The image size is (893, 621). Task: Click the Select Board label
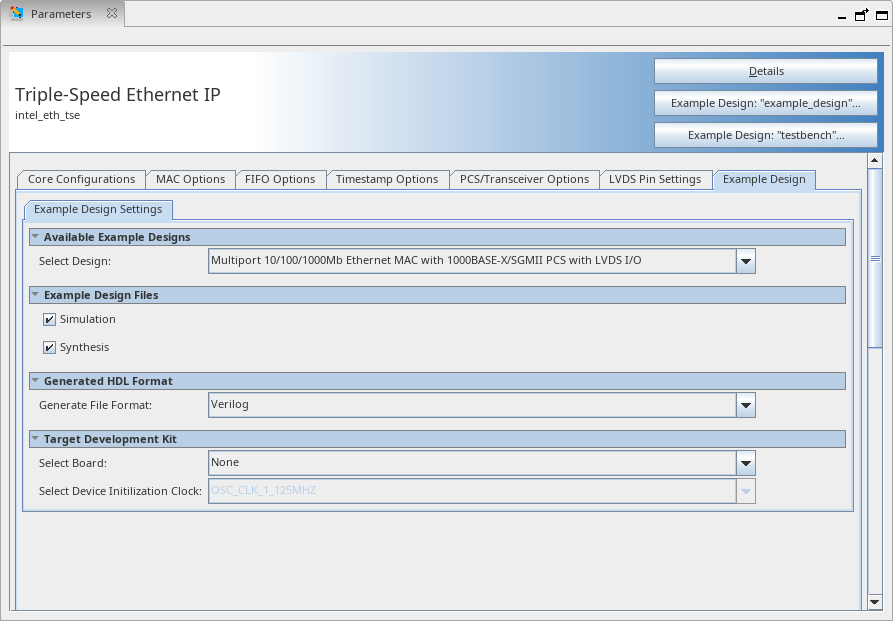[x=73, y=463]
